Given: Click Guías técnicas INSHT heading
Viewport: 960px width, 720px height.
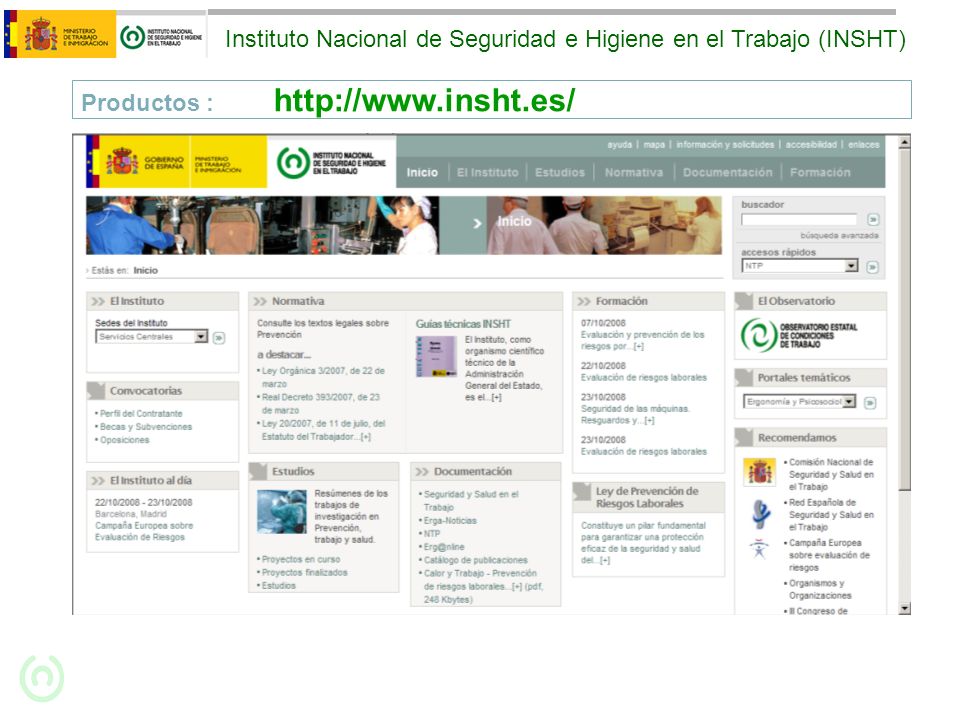Looking at the screenshot, I should (463, 324).
